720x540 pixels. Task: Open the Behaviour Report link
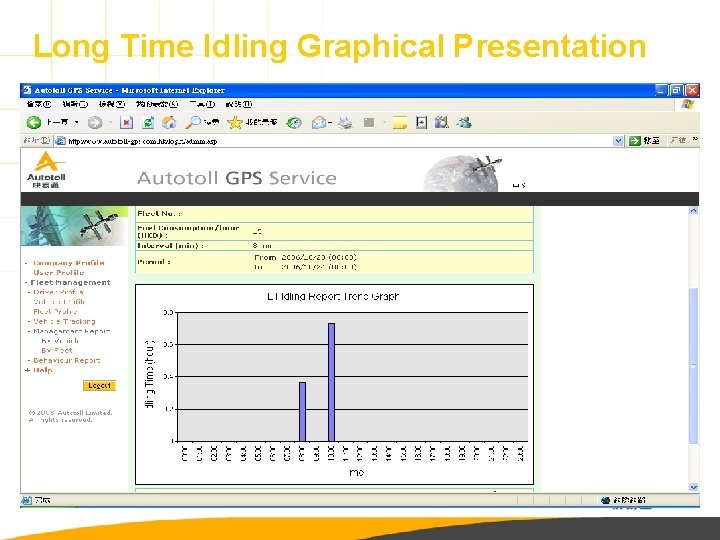(67, 360)
